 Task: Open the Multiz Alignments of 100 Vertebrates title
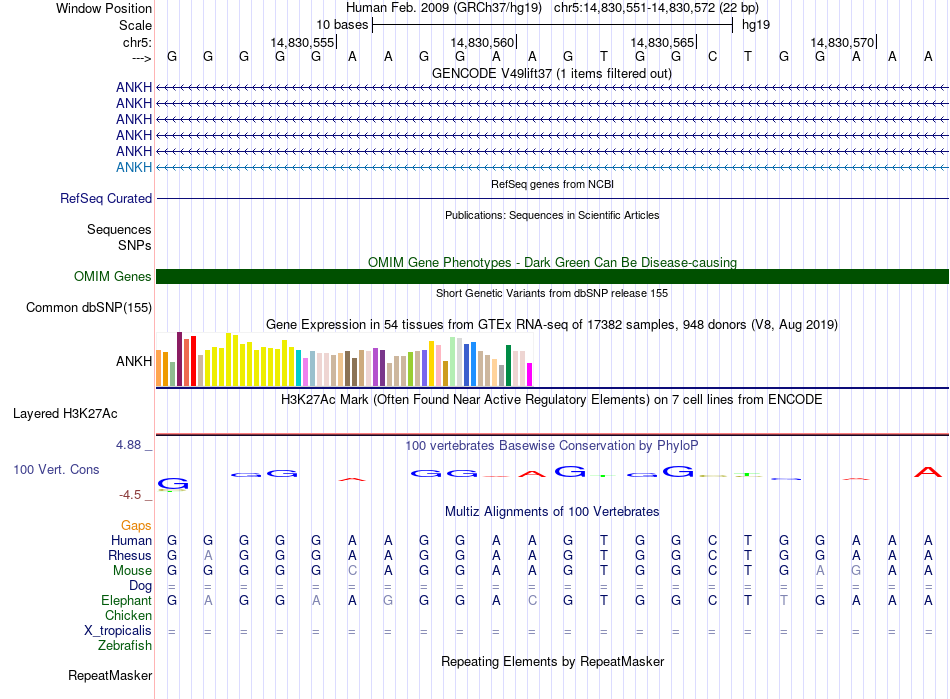(552, 512)
